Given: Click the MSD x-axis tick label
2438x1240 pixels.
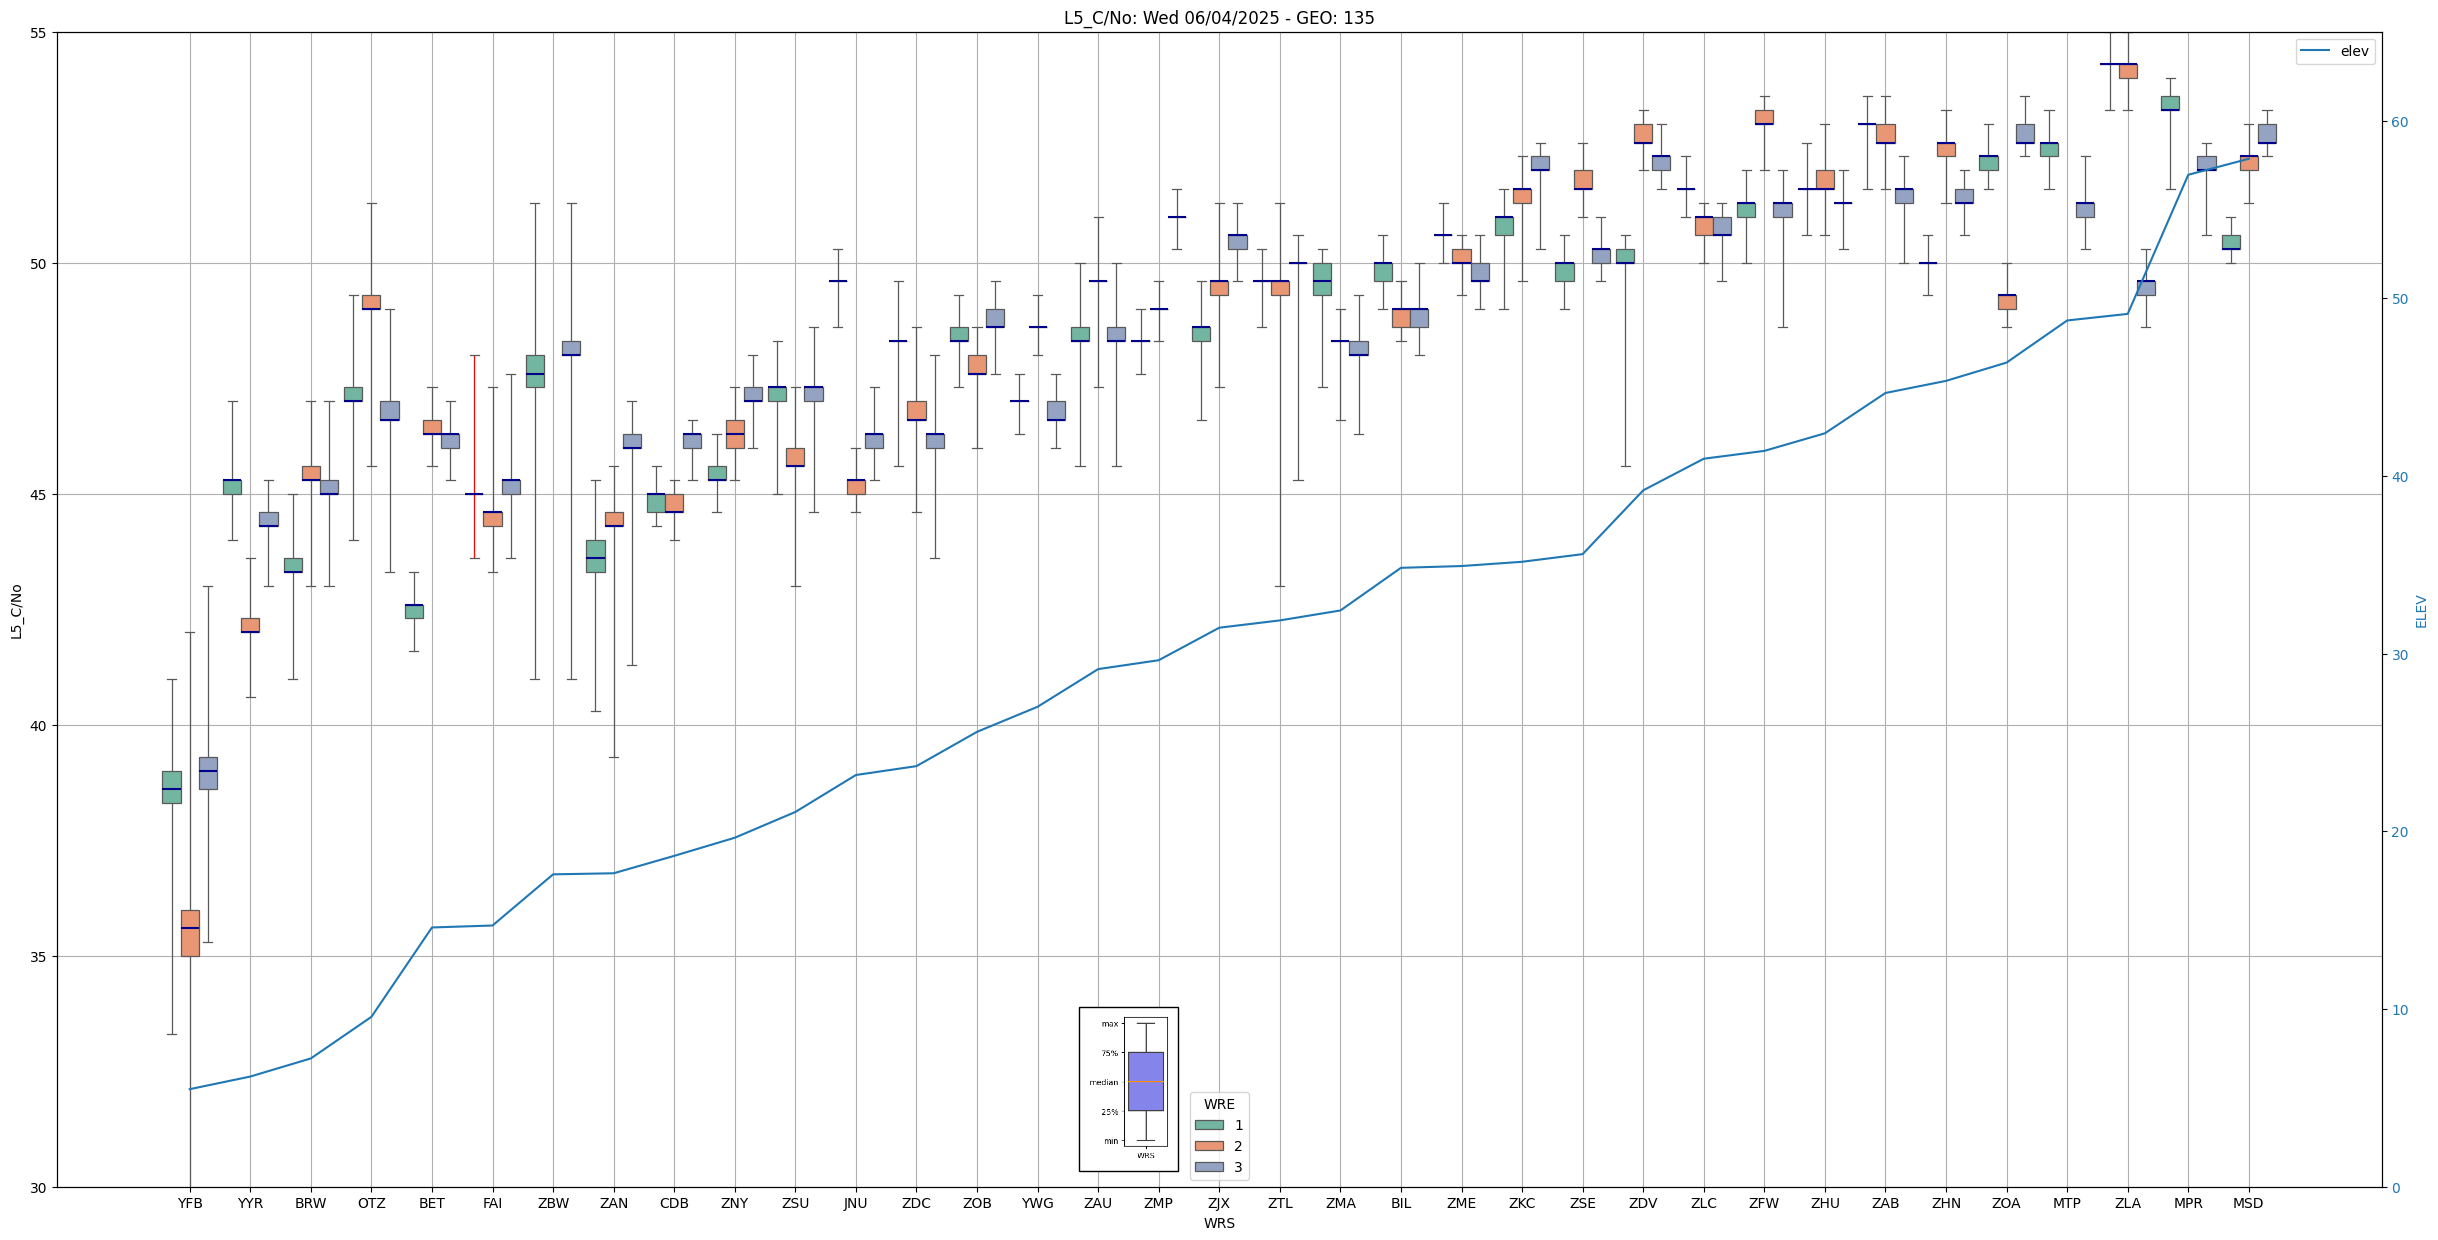Looking at the screenshot, I should 2248,1203.
